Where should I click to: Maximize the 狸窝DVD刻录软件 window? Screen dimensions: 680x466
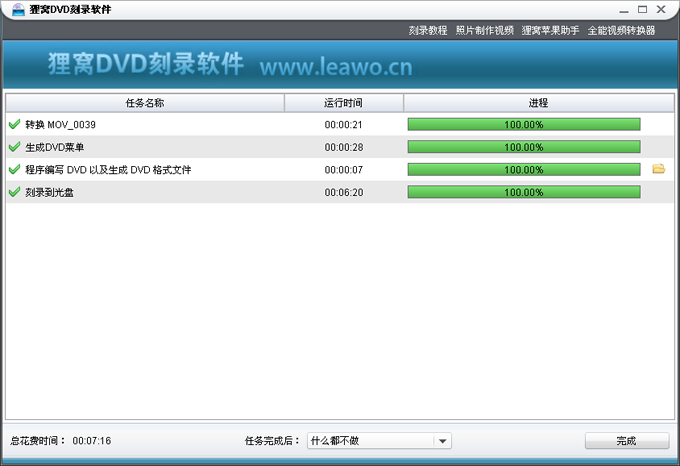pos(642,9)
